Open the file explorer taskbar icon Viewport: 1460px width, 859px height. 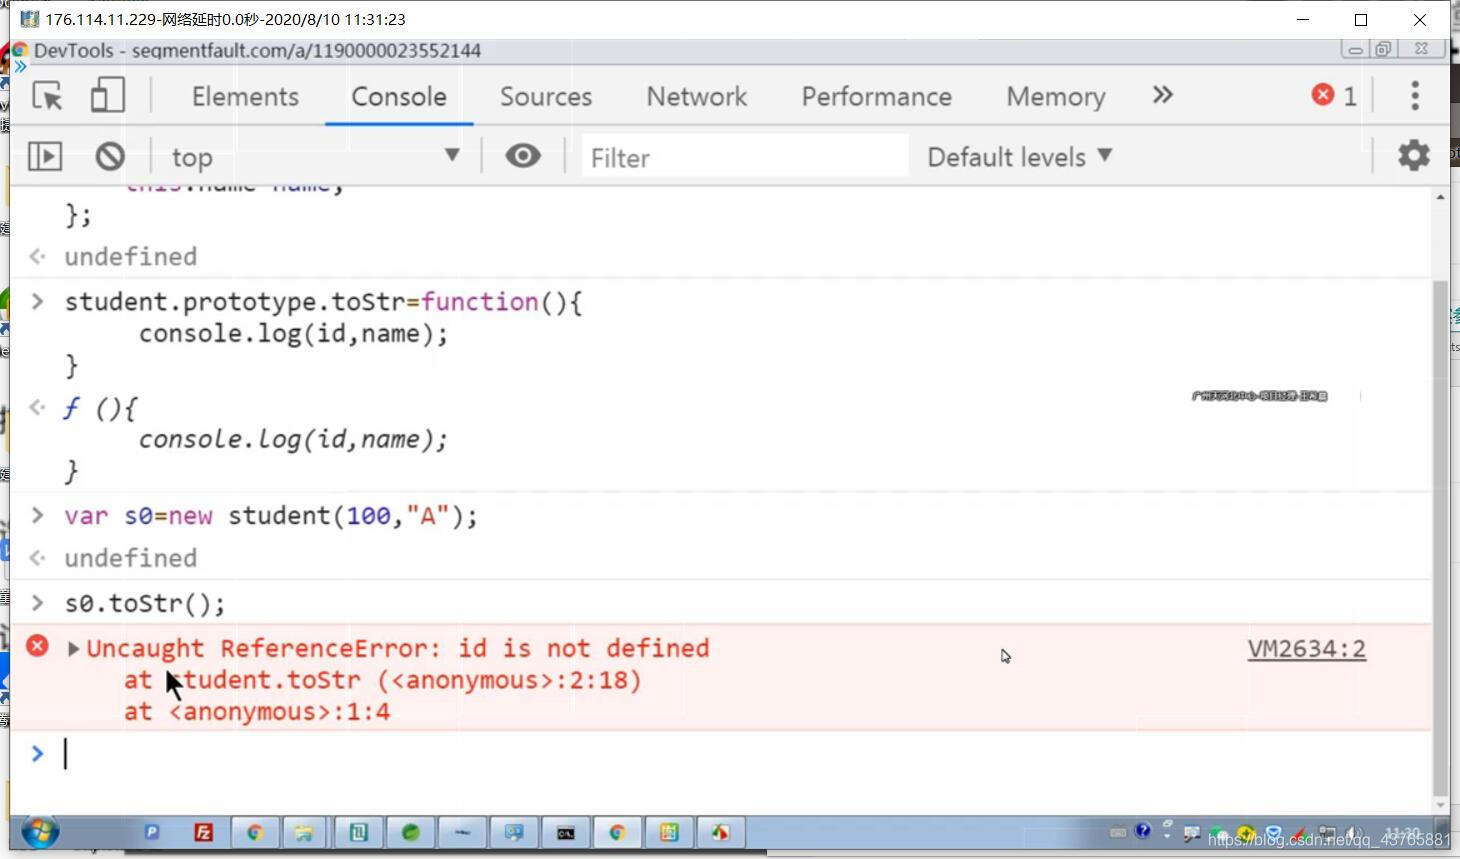pyautogui.click(x=305, y=832)
